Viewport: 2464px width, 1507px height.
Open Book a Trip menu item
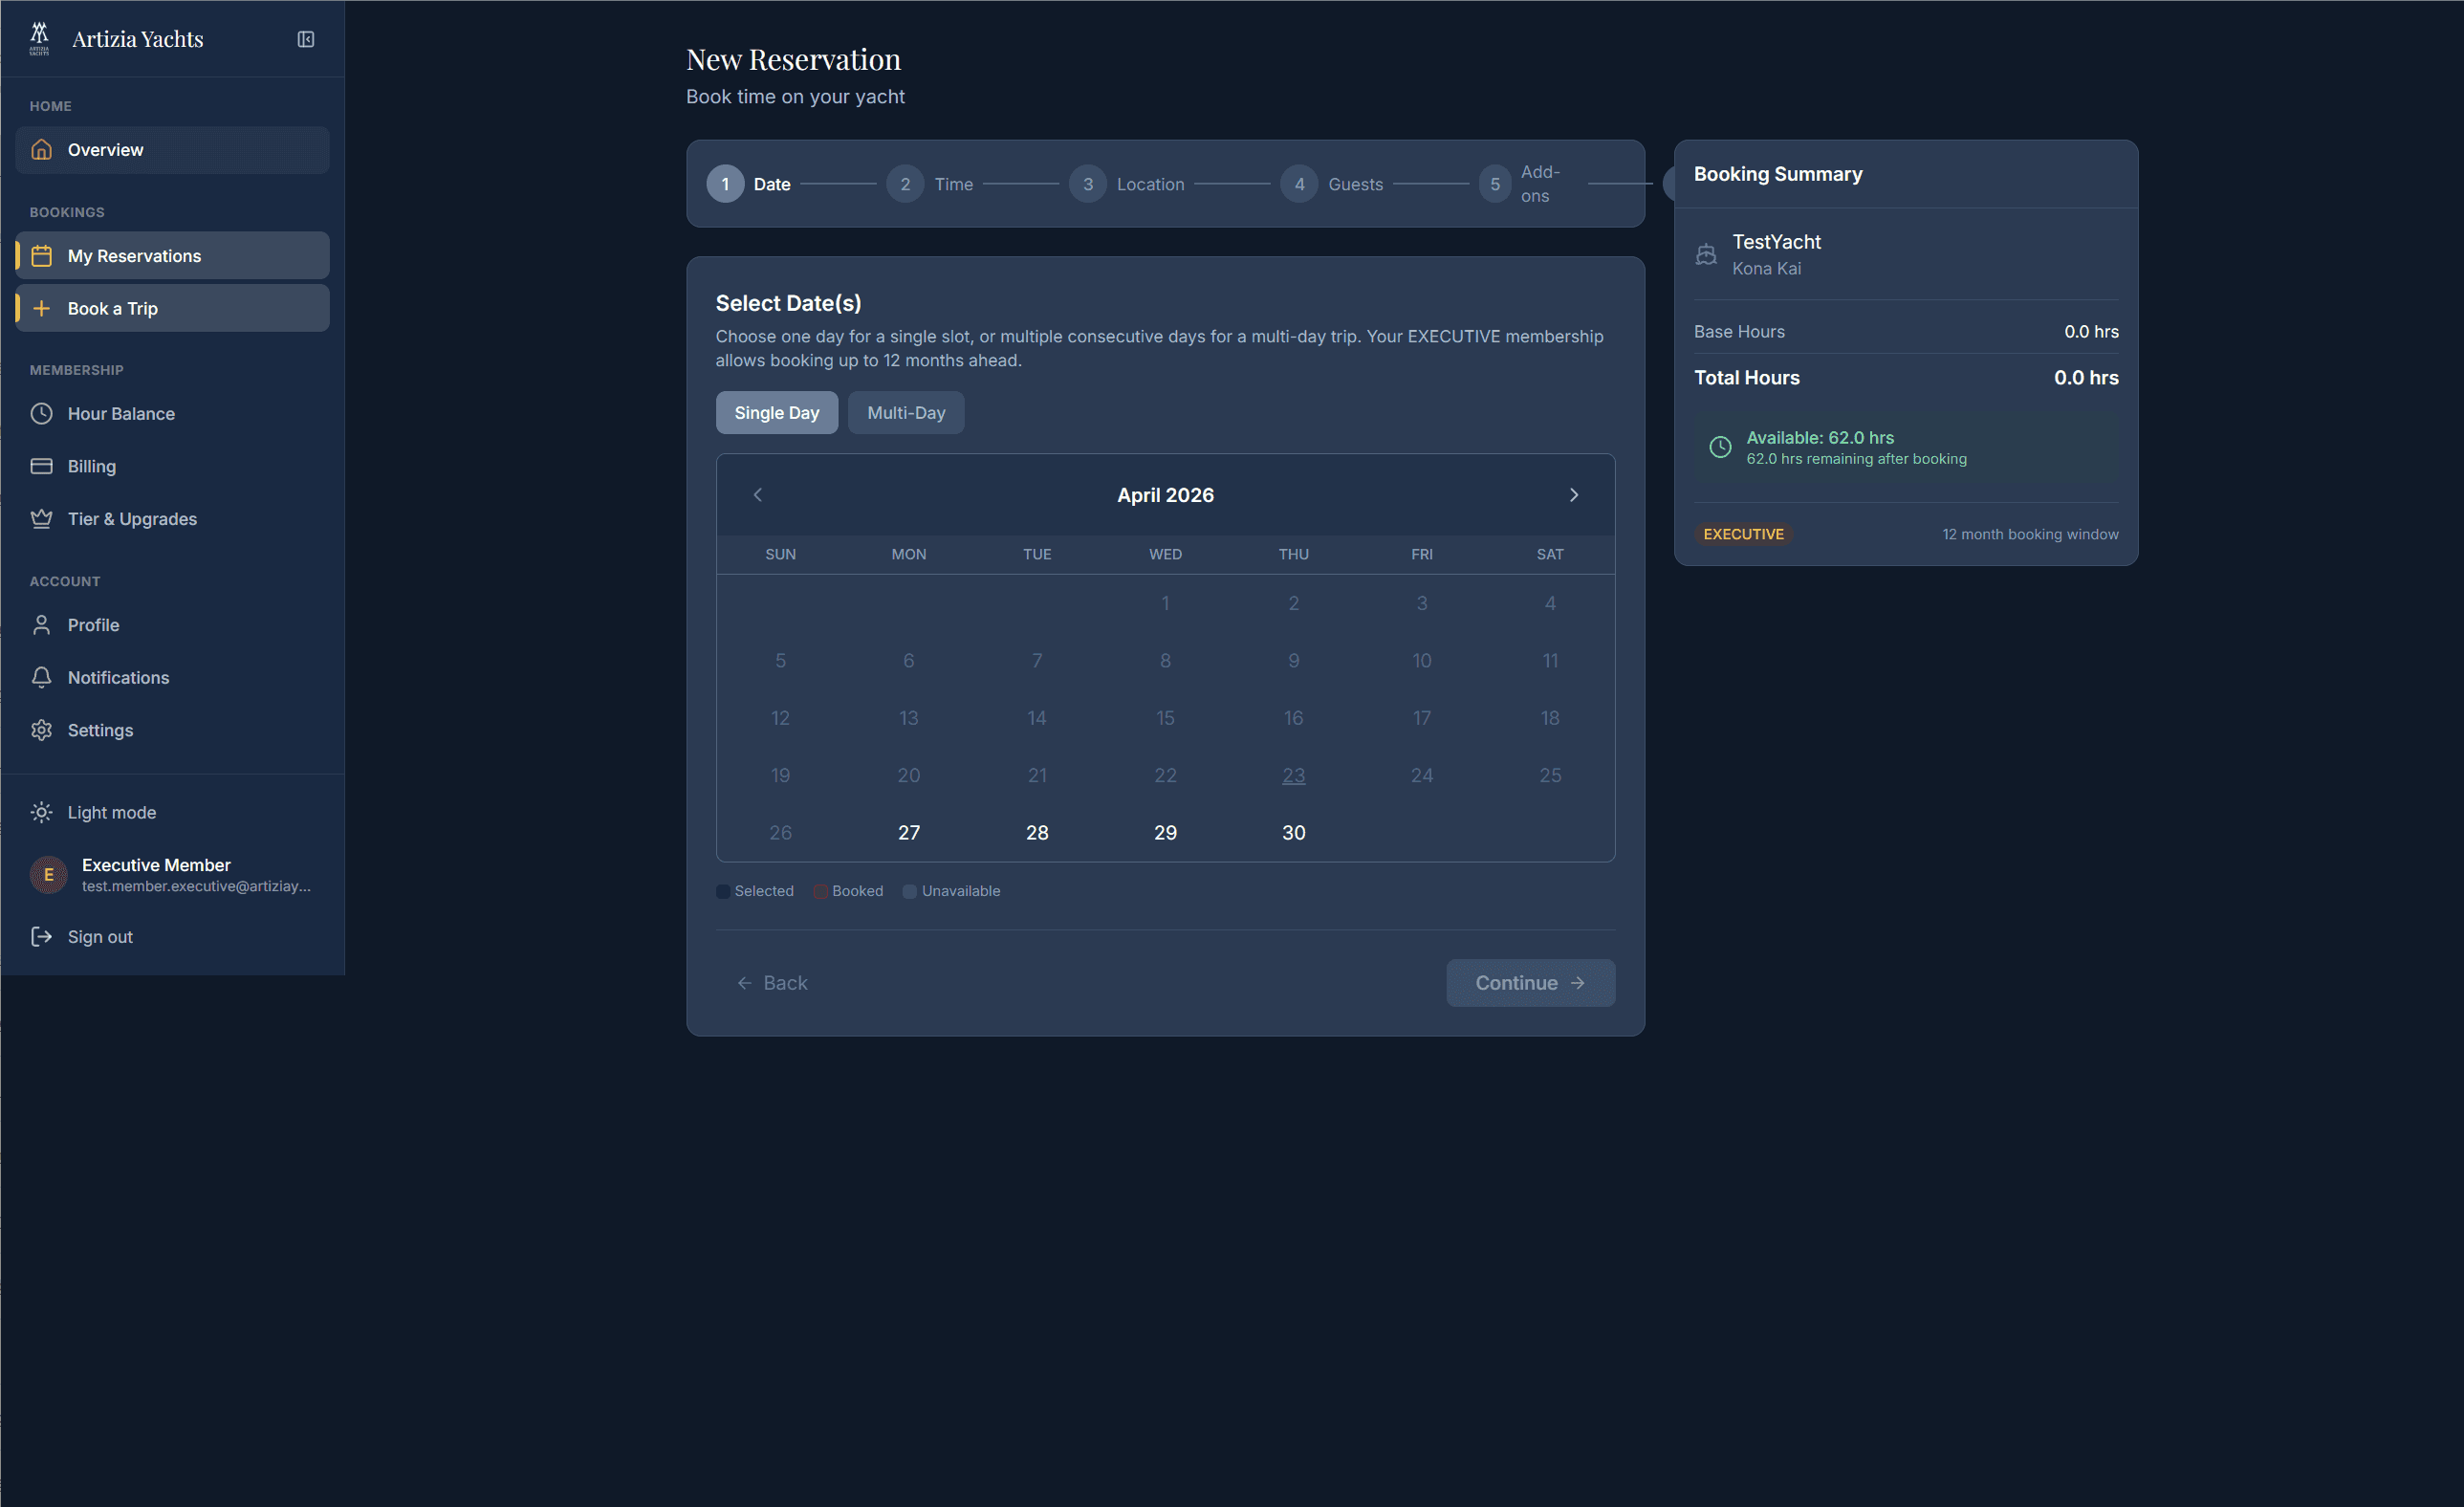point(112,309)
